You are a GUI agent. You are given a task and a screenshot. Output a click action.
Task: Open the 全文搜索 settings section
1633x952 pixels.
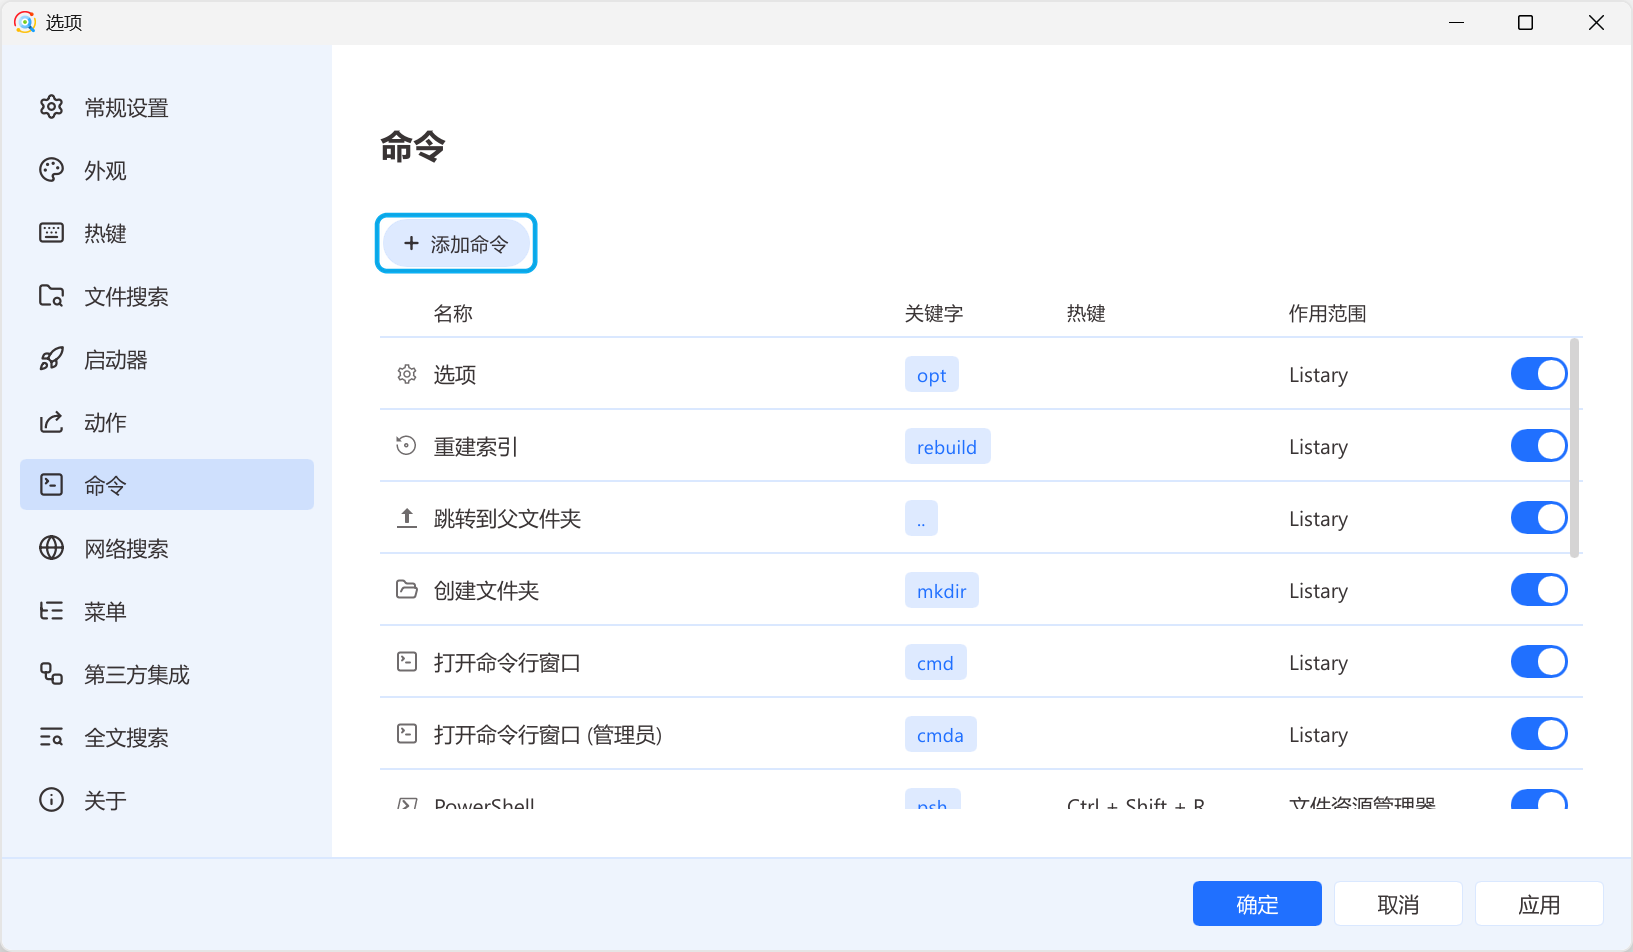(x=167, y=737)
